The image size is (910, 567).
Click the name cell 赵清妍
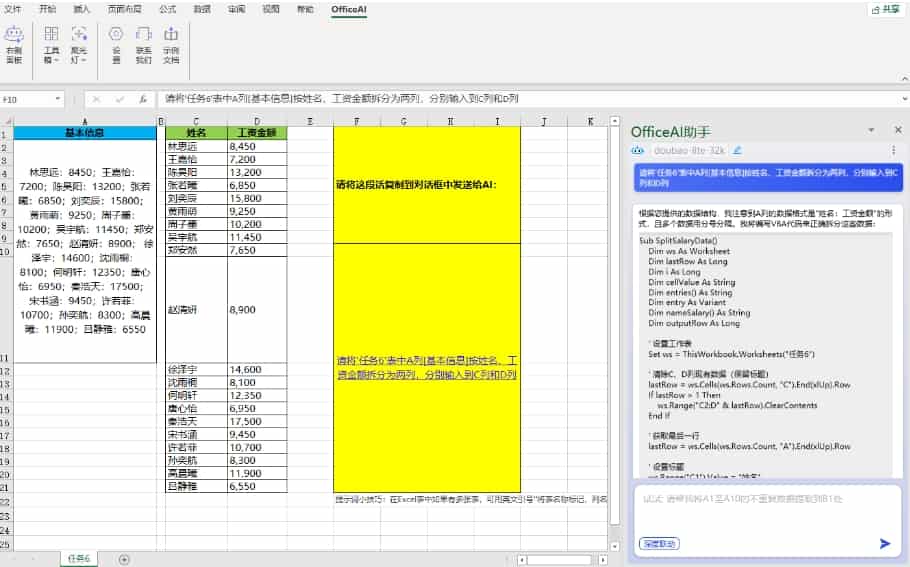point(196,310)
